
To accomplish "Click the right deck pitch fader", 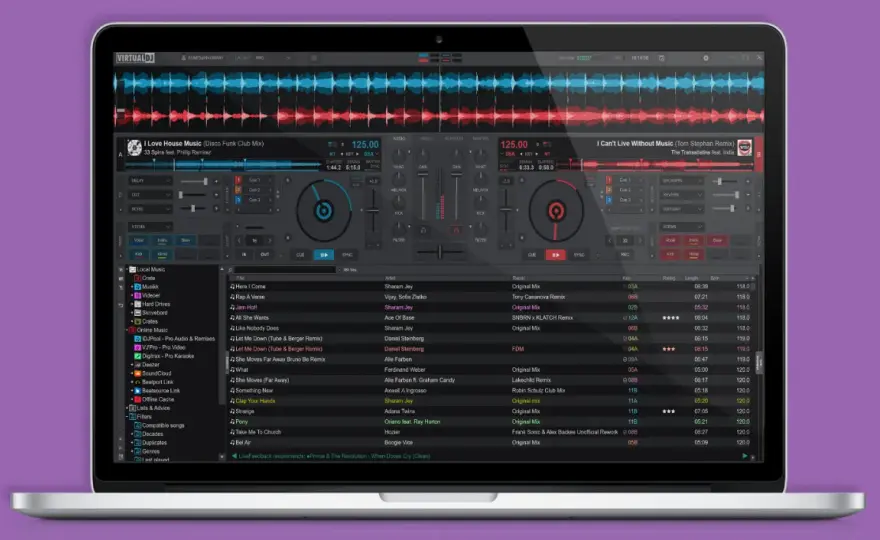I will pyautogui.click(x=506, y=212).
